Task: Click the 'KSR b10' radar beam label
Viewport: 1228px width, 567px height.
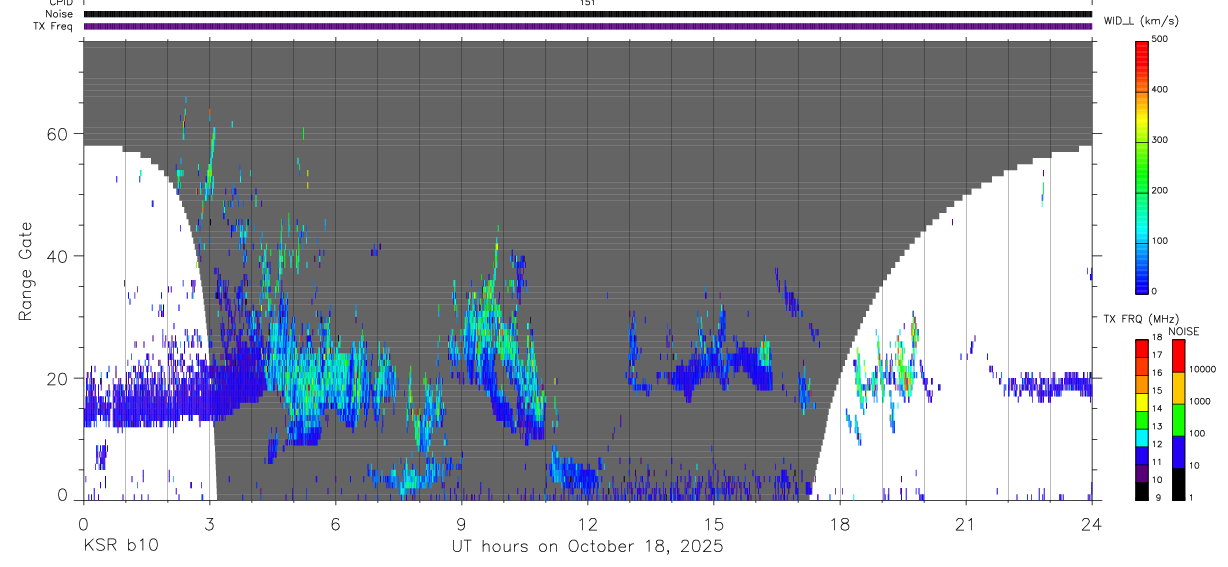Action: 120,546
